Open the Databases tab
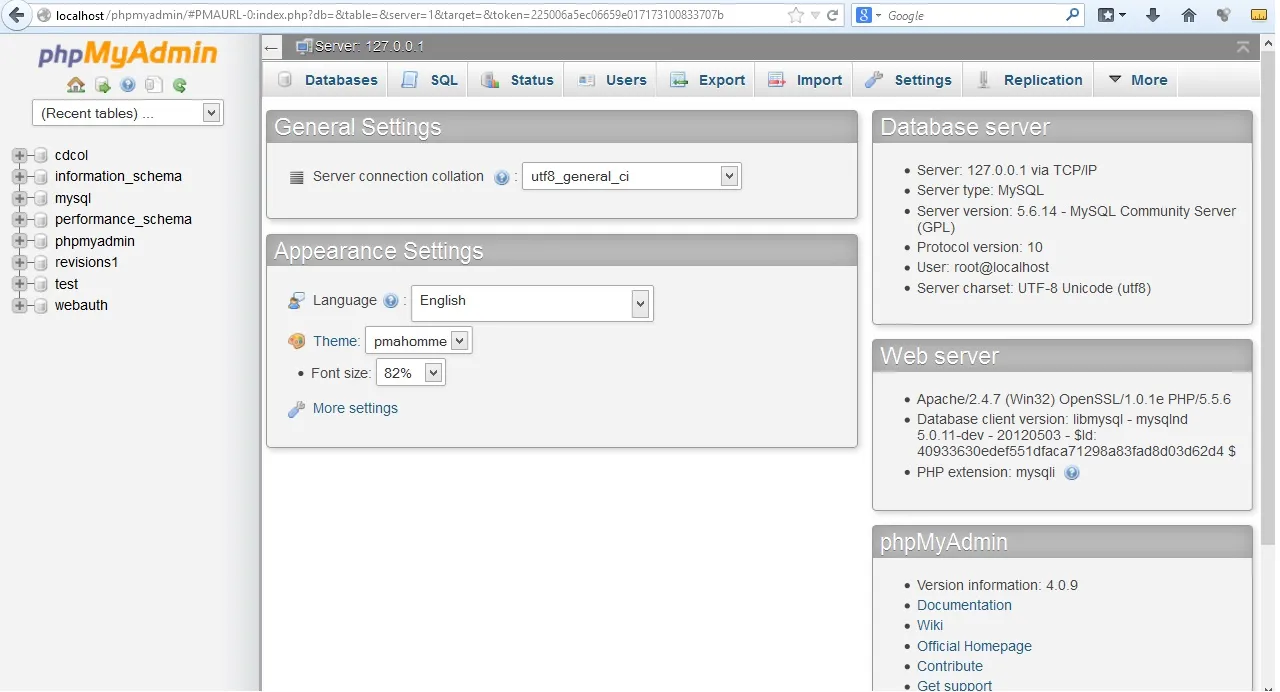 point(327,80)
